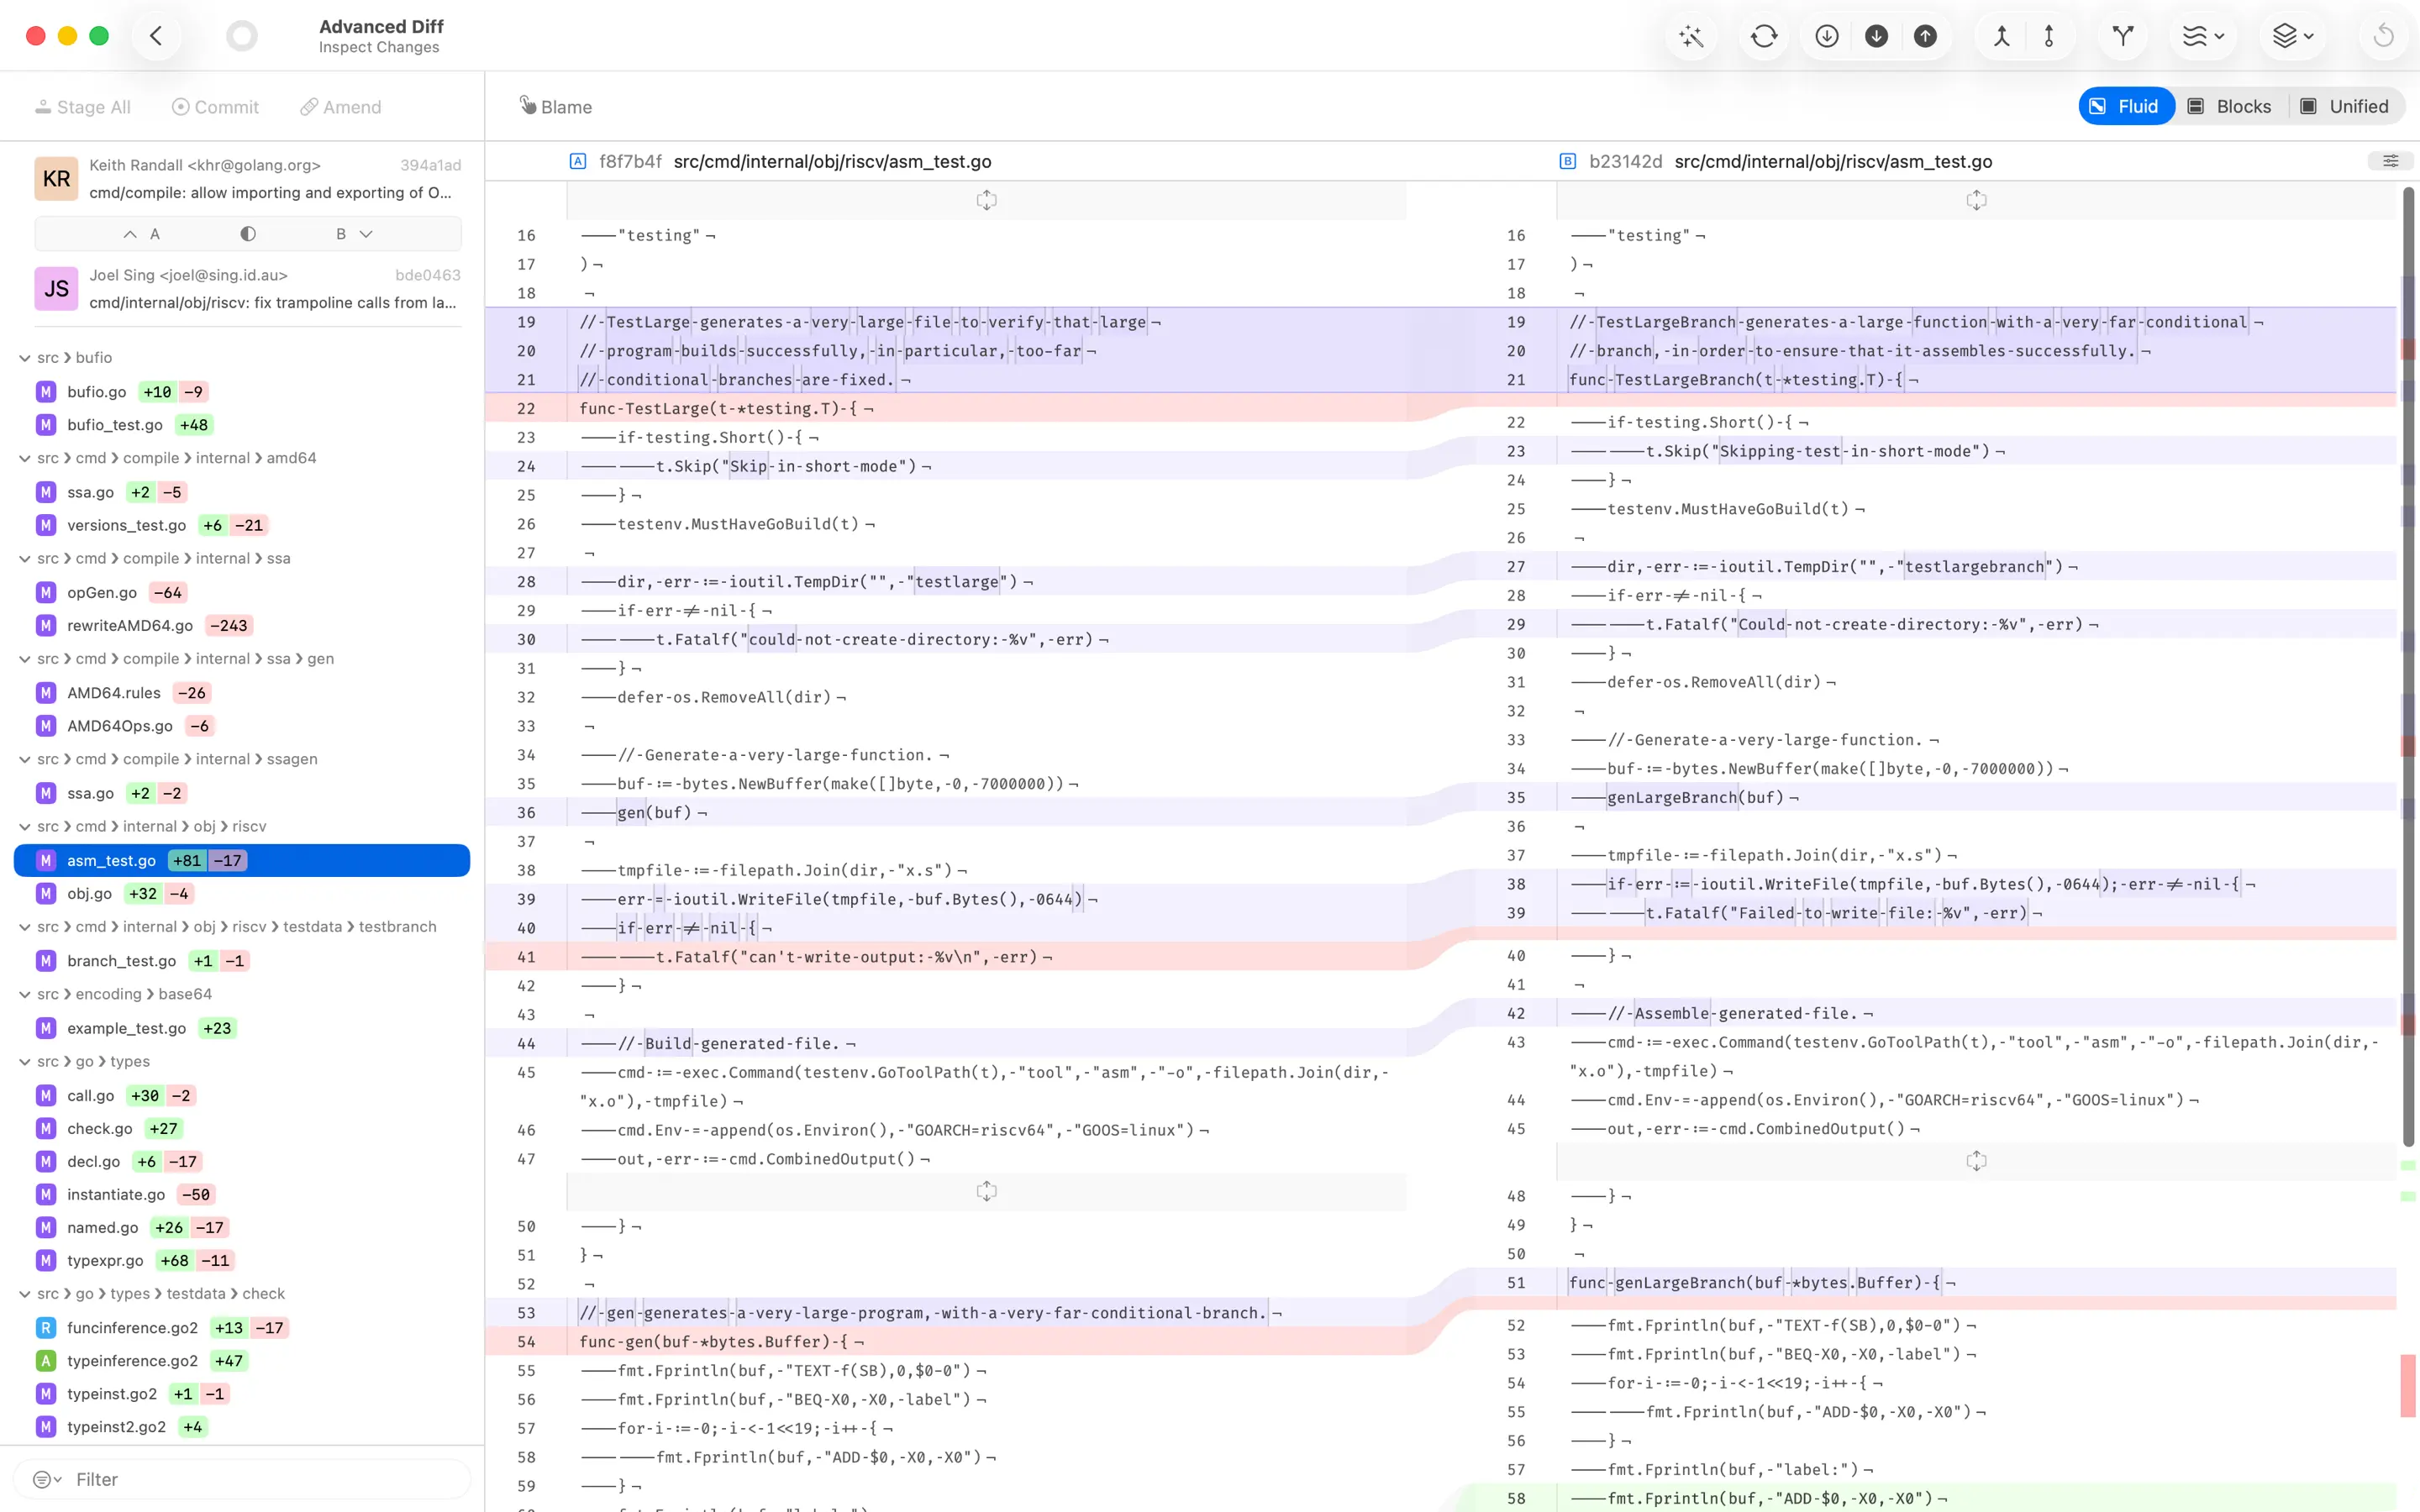Click the pull filled down-arrow icon
2420x1512 pixels.
click(x=1876, y=36)
